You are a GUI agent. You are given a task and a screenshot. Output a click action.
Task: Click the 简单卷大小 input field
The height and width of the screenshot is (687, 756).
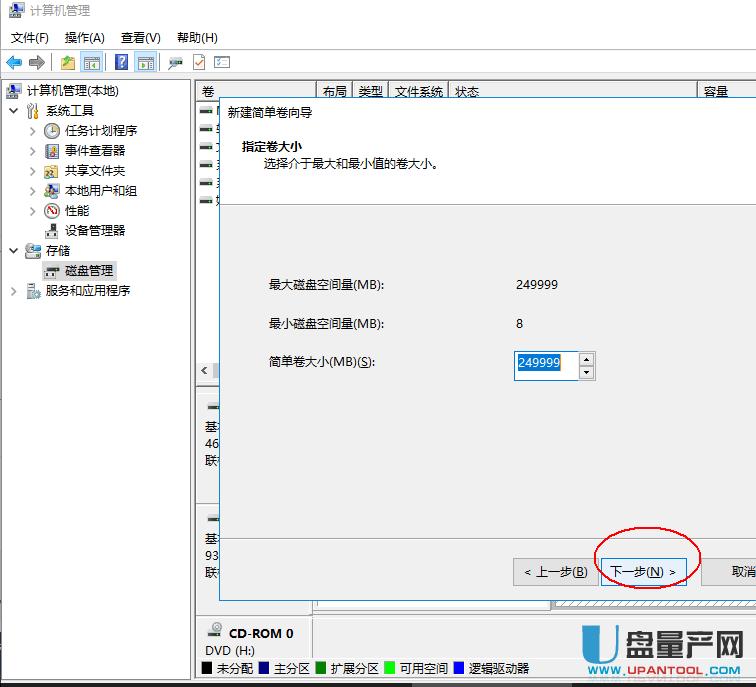point(545,365)
